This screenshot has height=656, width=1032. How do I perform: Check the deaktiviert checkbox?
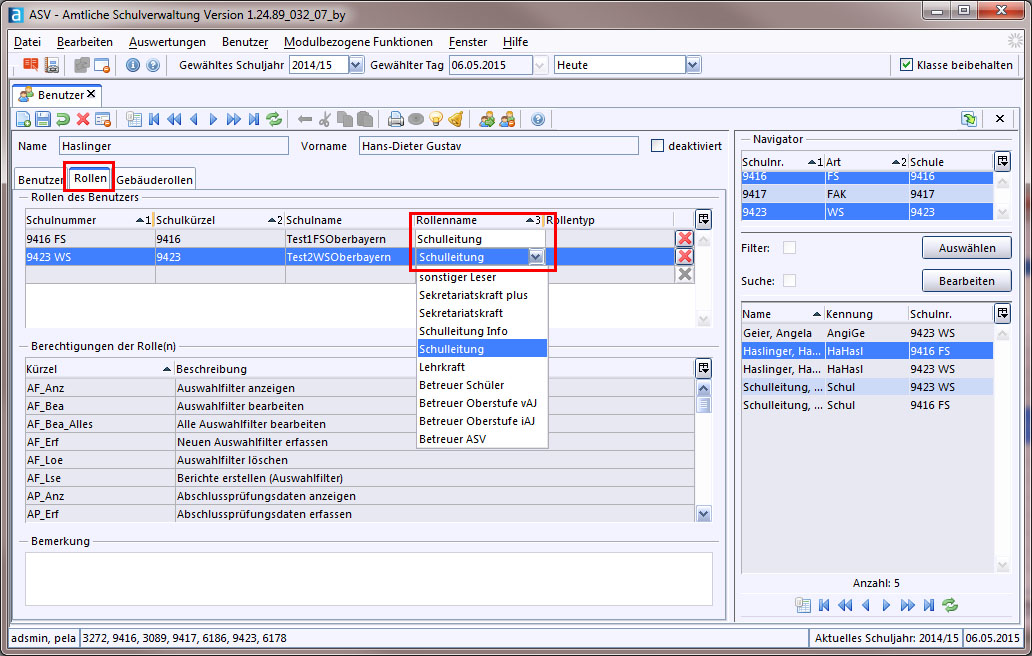pos(657,145)
